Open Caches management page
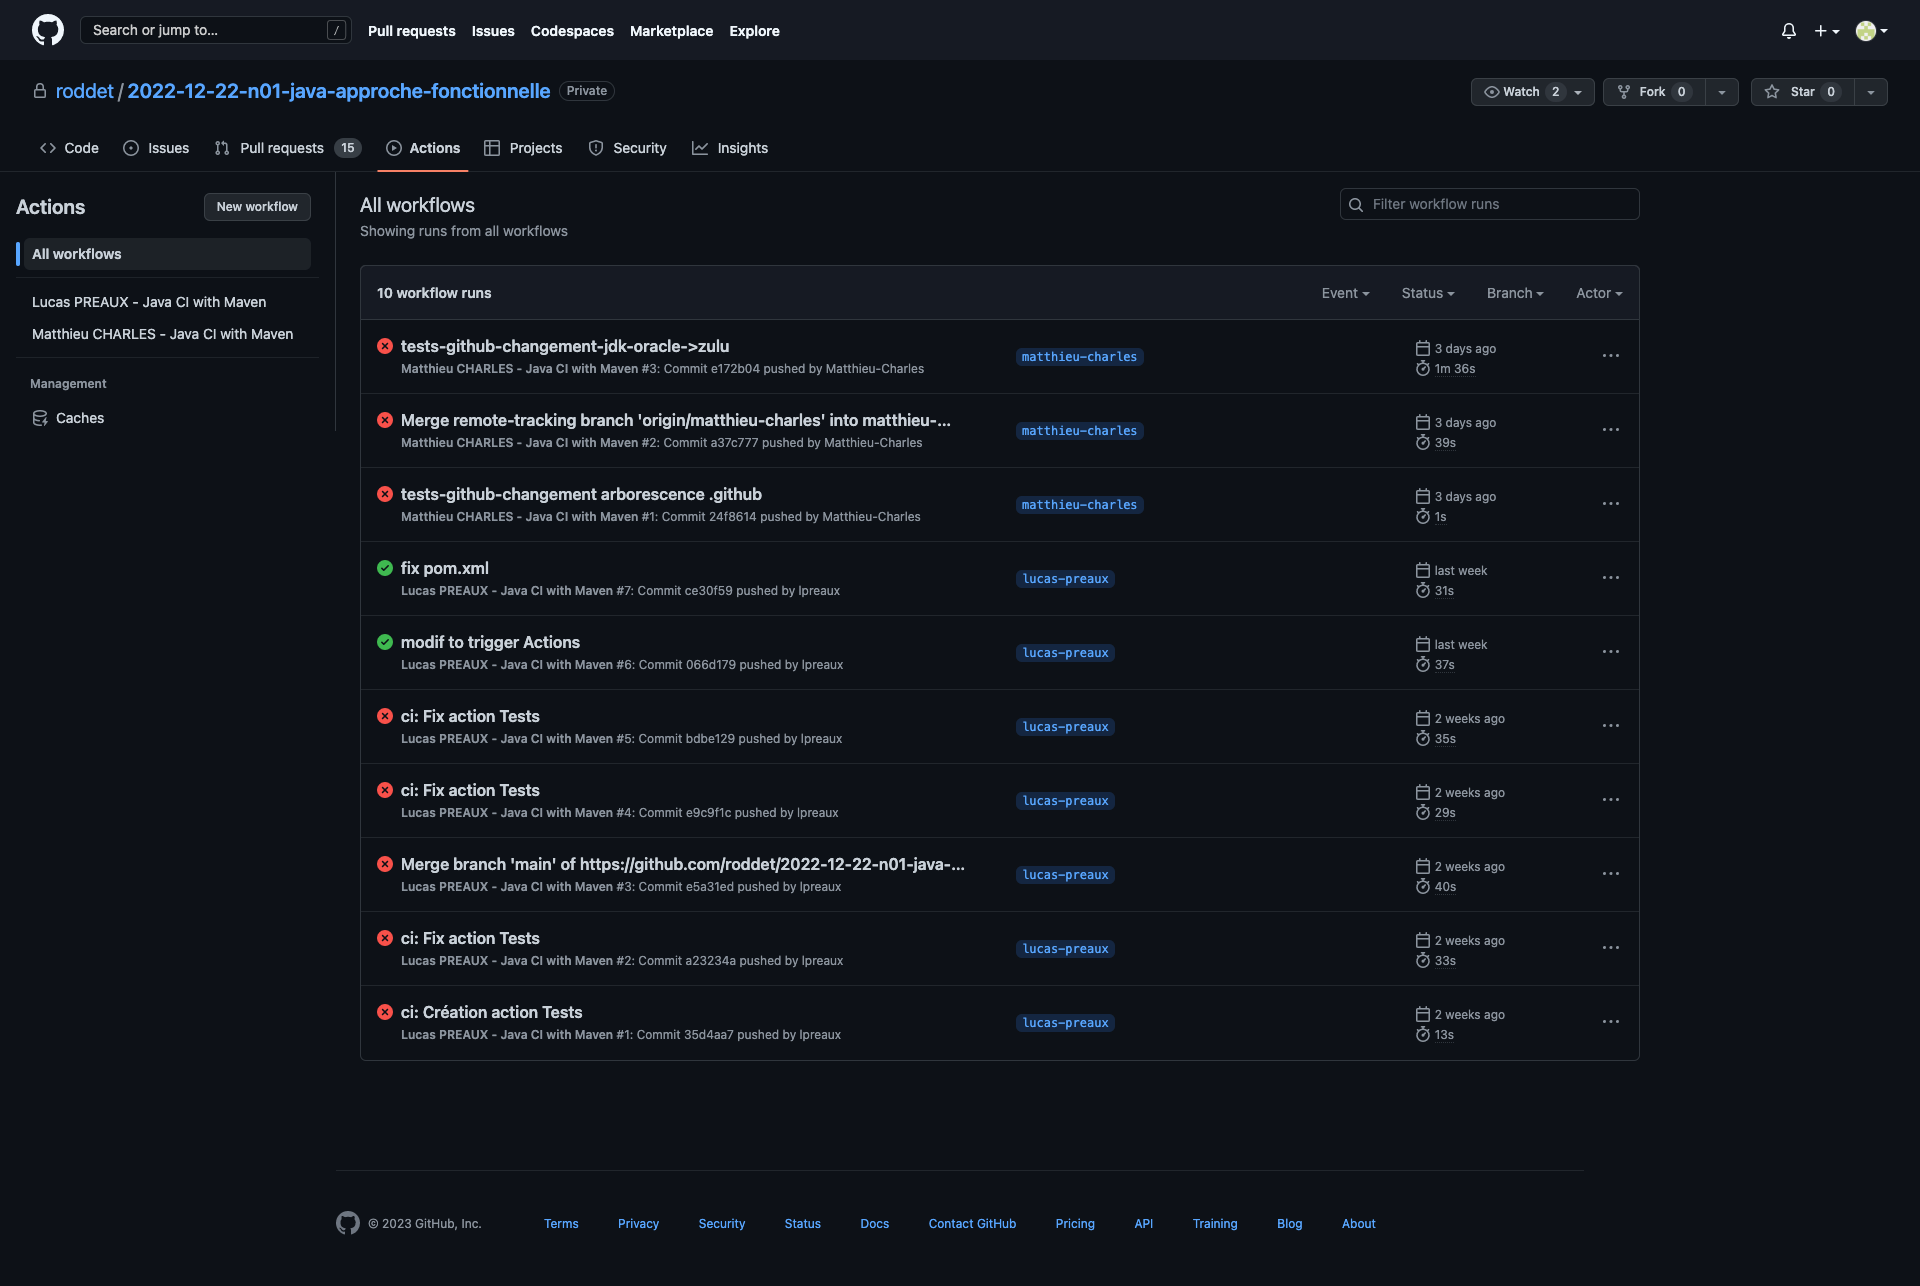The height and width of the screenshot is (1286, 1920). click(x=80, y=418)
